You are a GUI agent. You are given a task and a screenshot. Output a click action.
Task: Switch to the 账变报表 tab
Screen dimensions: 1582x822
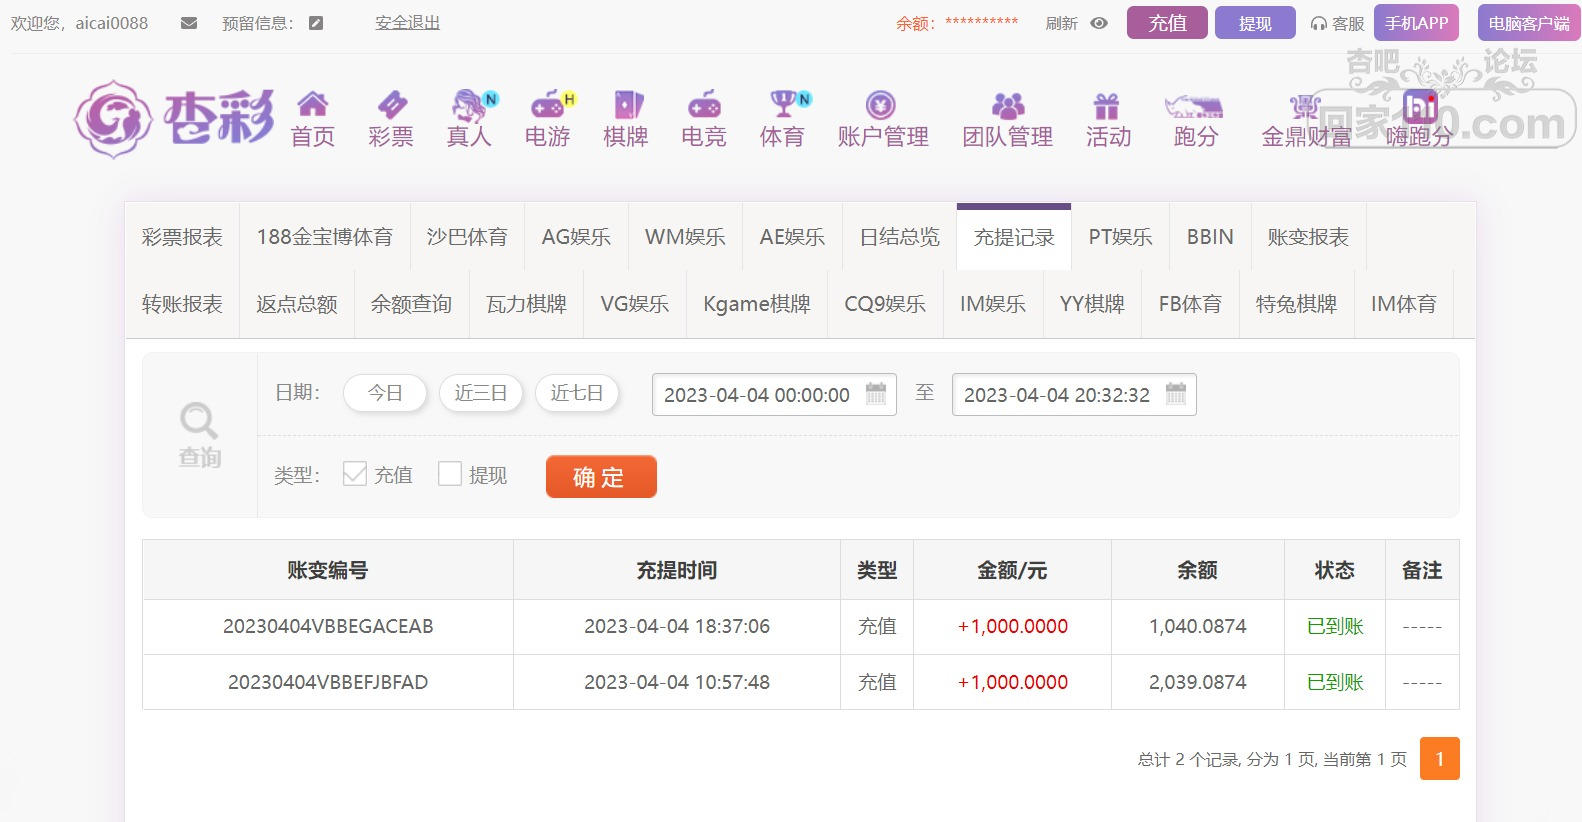tap(1308, 237)
